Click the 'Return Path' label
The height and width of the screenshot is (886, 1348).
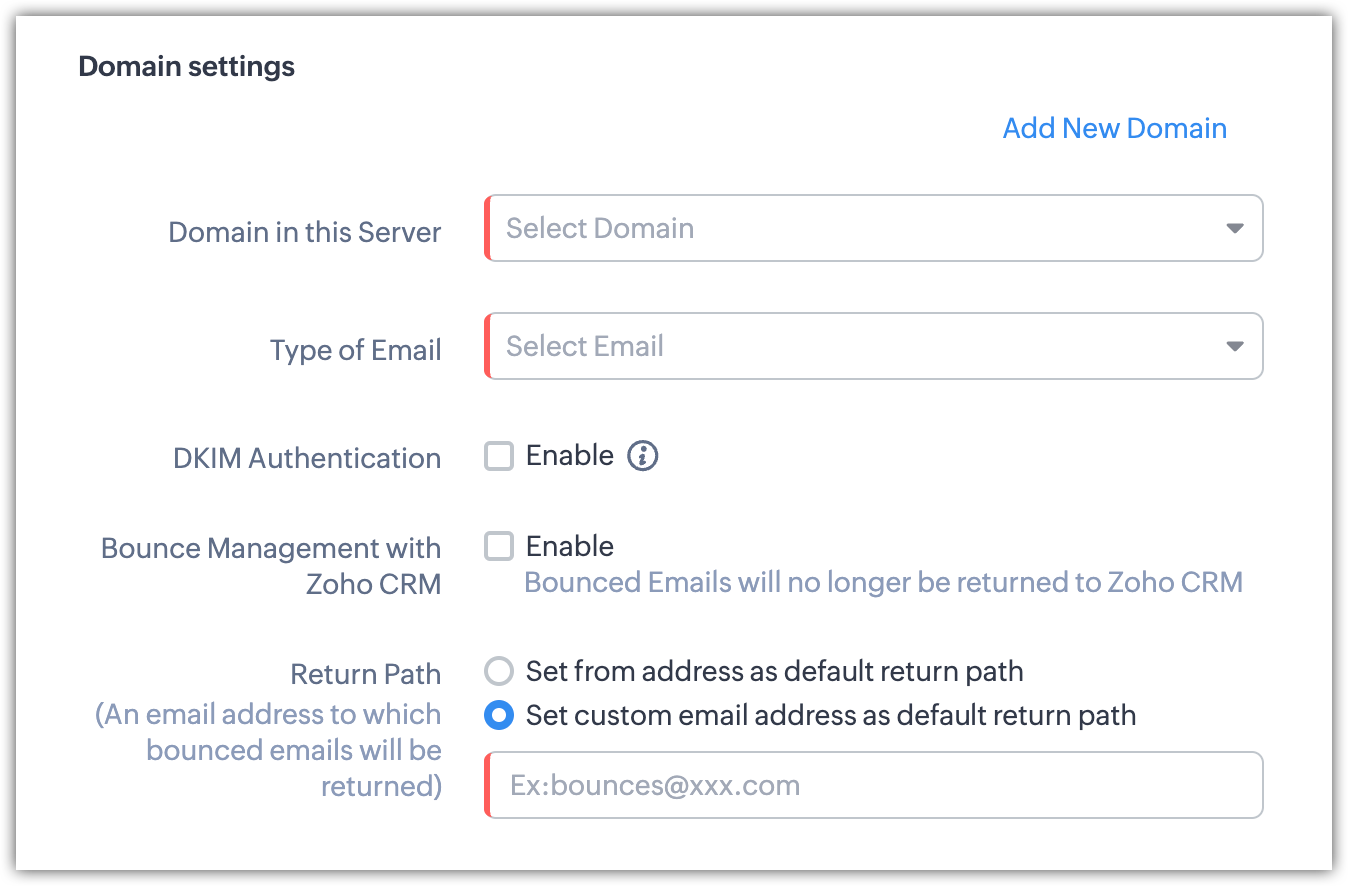pos(365,674)
